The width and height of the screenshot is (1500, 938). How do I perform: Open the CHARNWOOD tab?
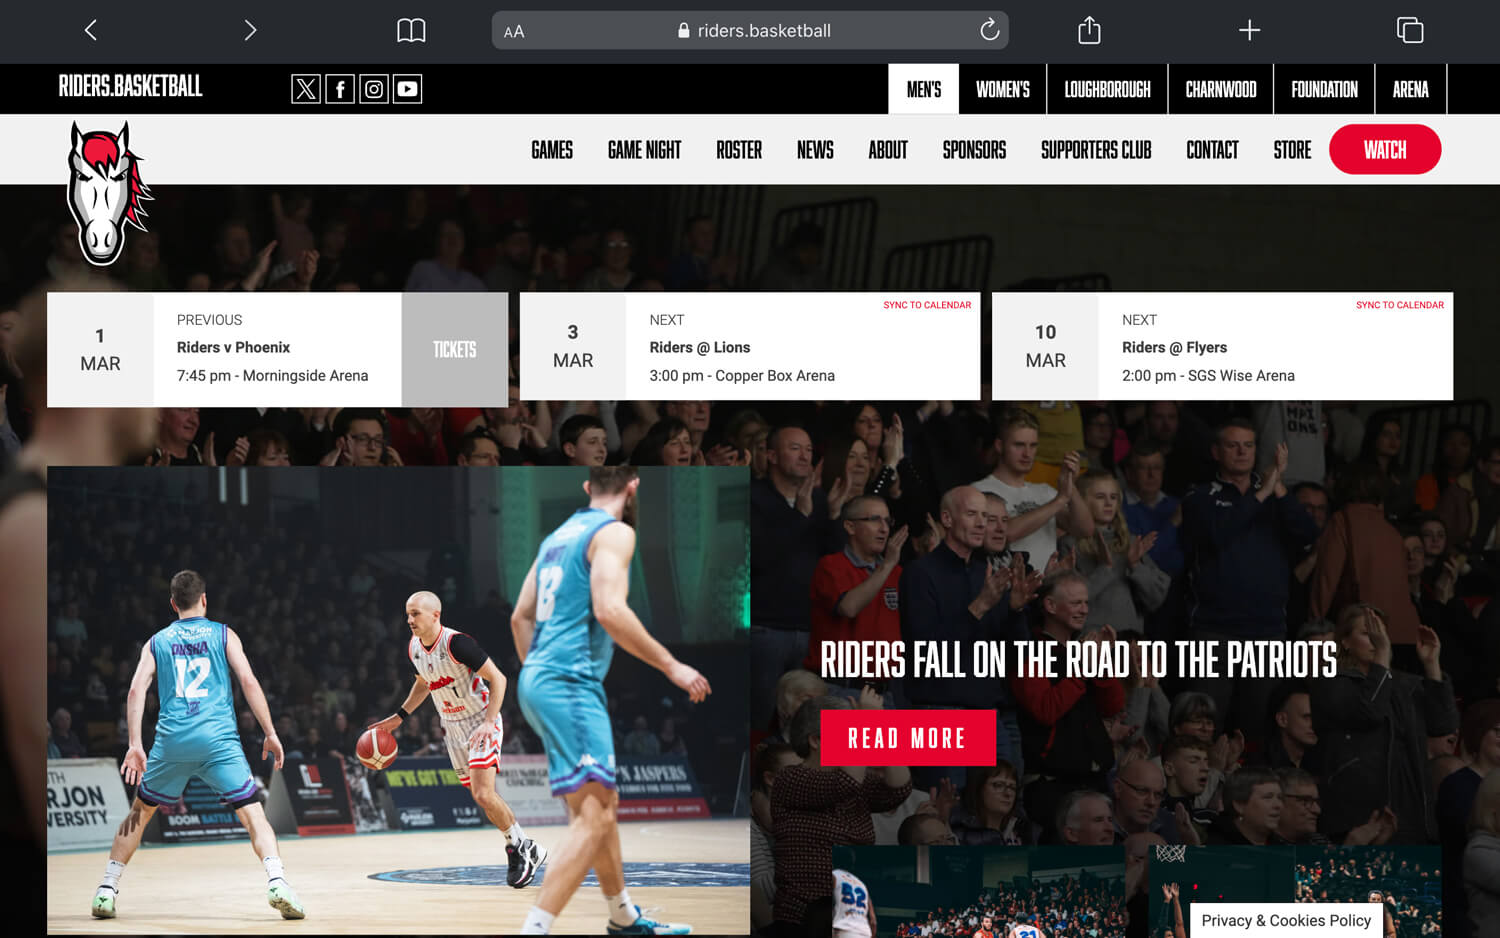coord(1221,89)
